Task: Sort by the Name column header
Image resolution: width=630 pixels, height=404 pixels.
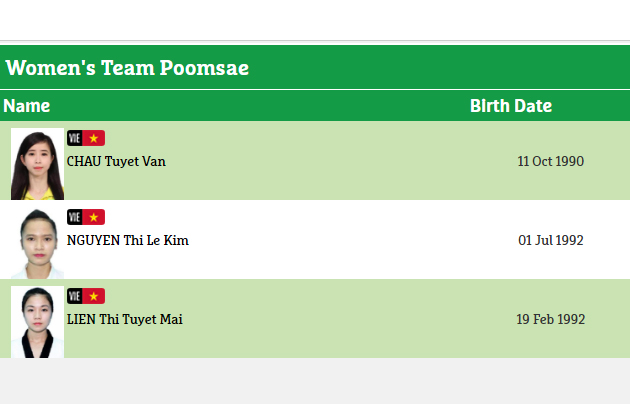Action: (26, 106)
